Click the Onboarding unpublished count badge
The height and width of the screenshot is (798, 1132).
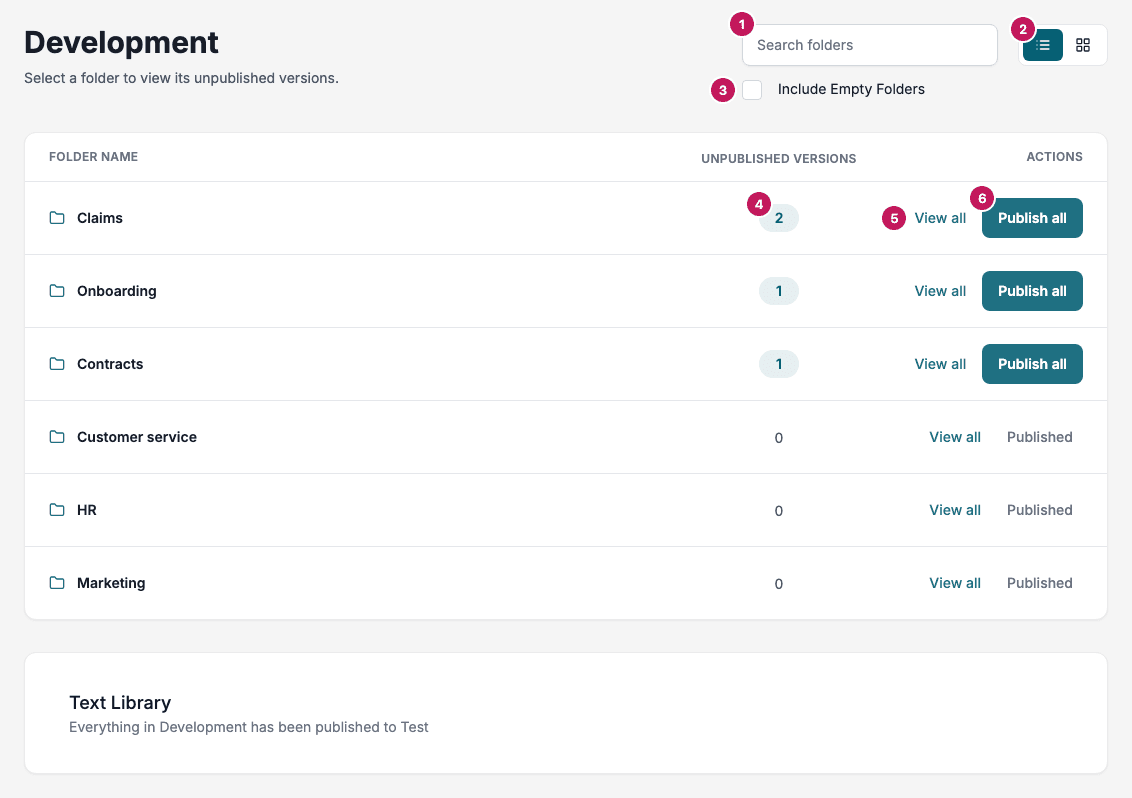[778, 291]
